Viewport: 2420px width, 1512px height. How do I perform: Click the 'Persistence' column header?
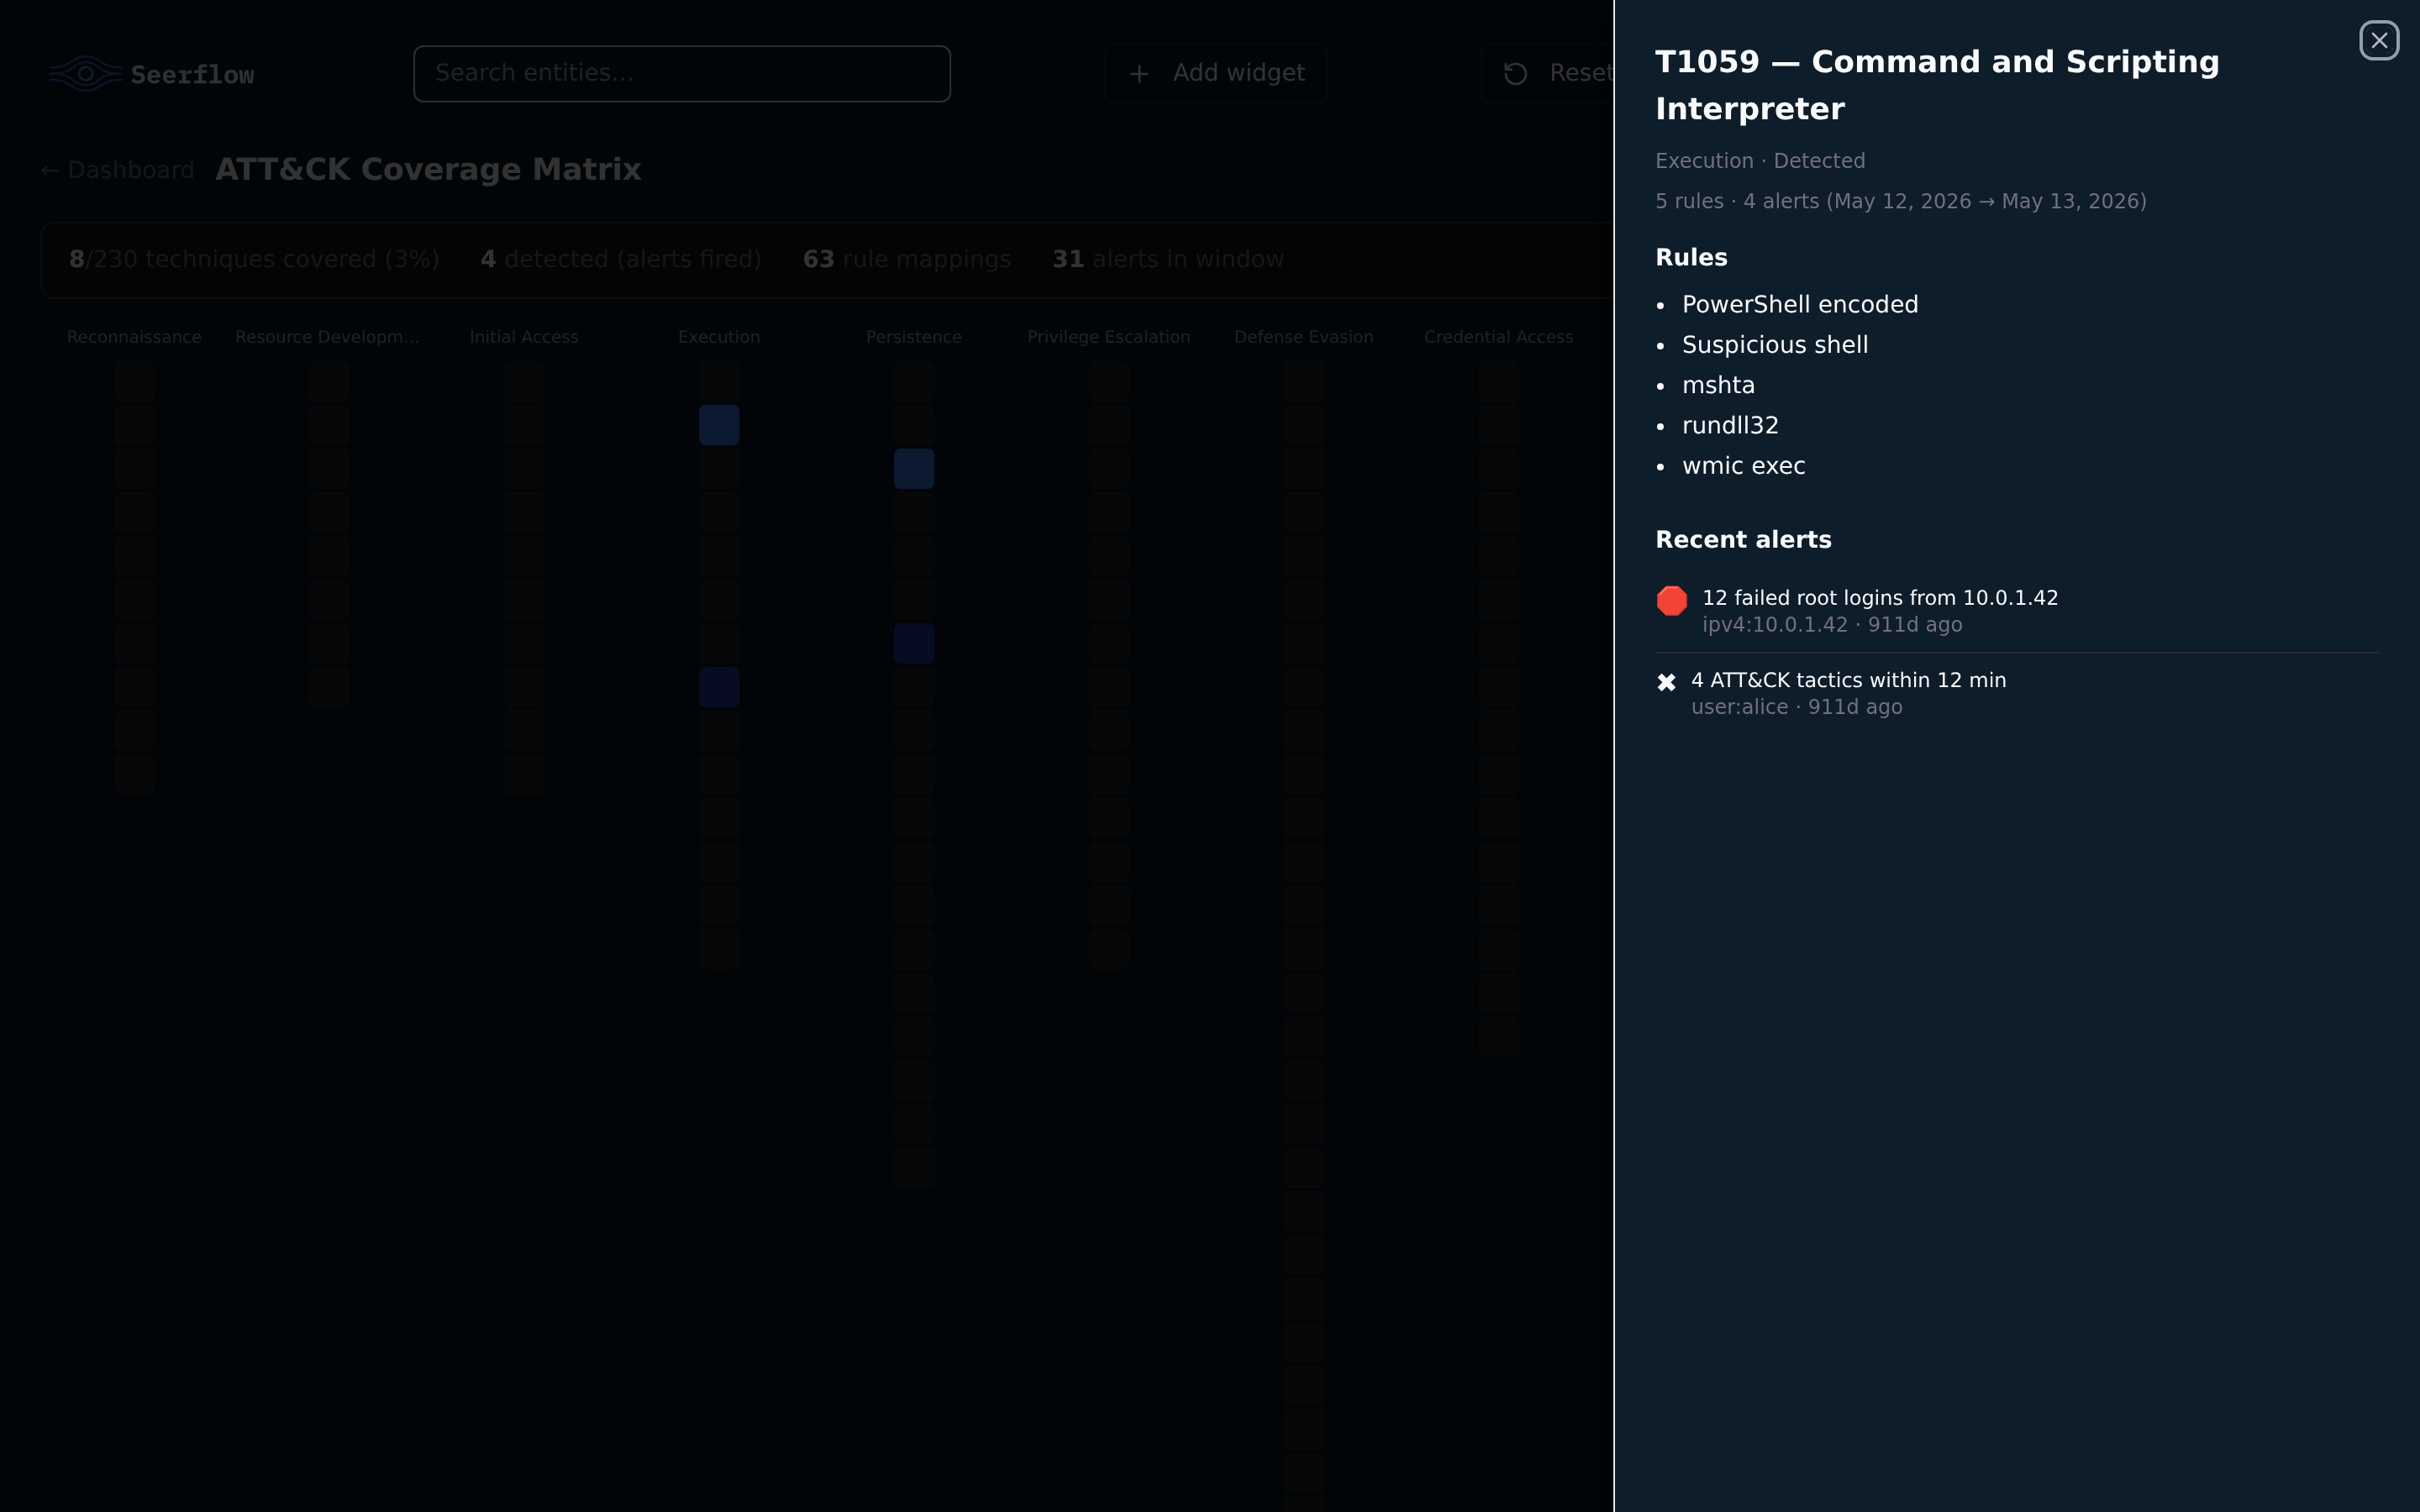tap(914, 337)
